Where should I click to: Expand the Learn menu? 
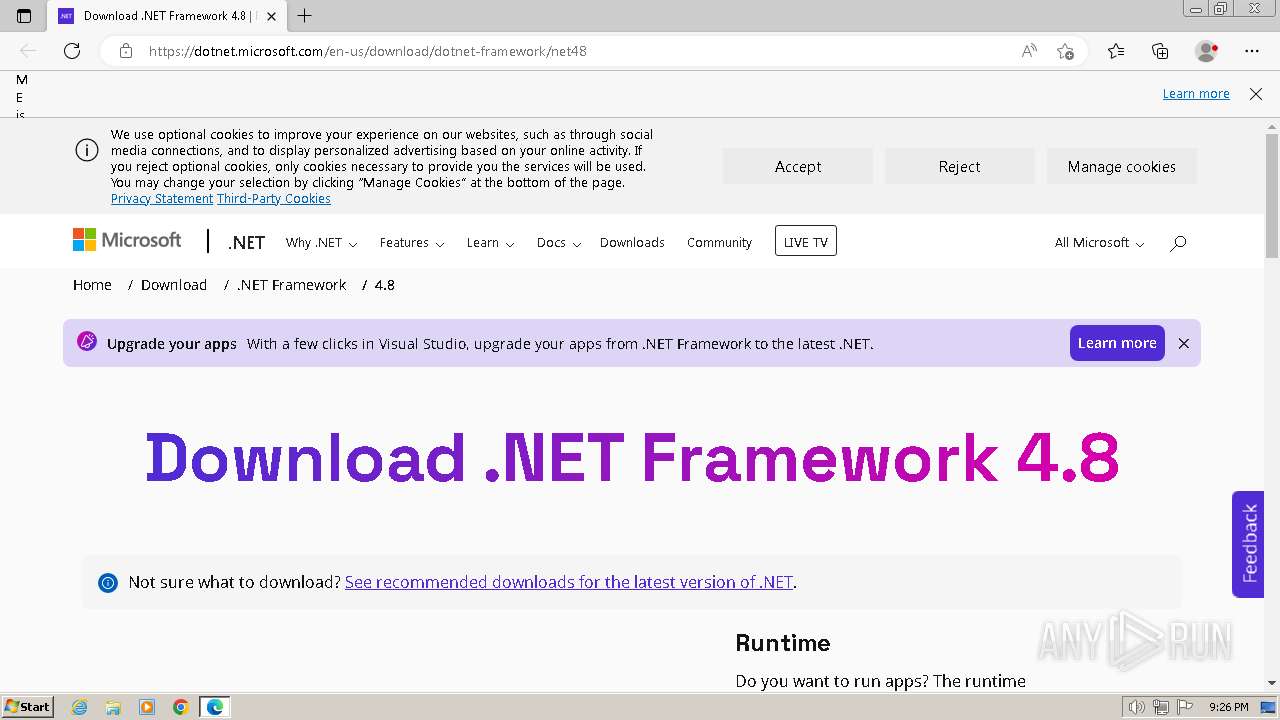pos(490,243)
